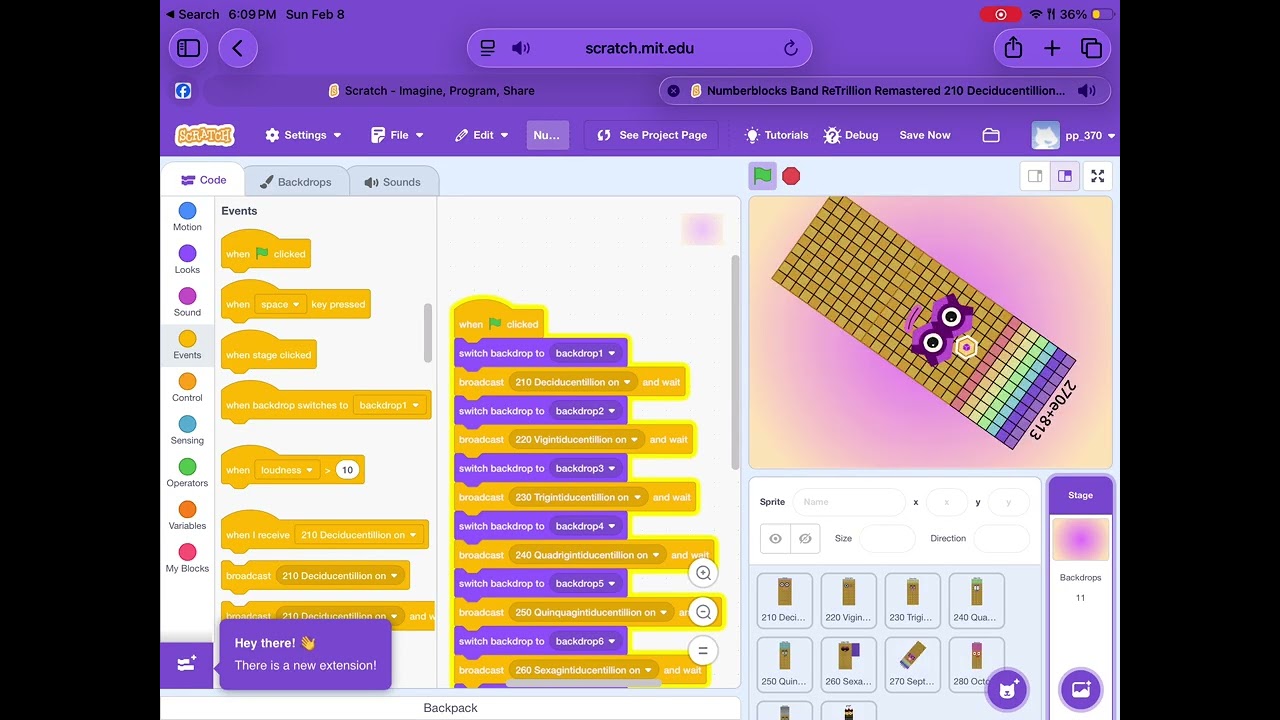This screenshot has height=720, width=1280.
Task: Select the Motion blocks category
Action: 187,217
